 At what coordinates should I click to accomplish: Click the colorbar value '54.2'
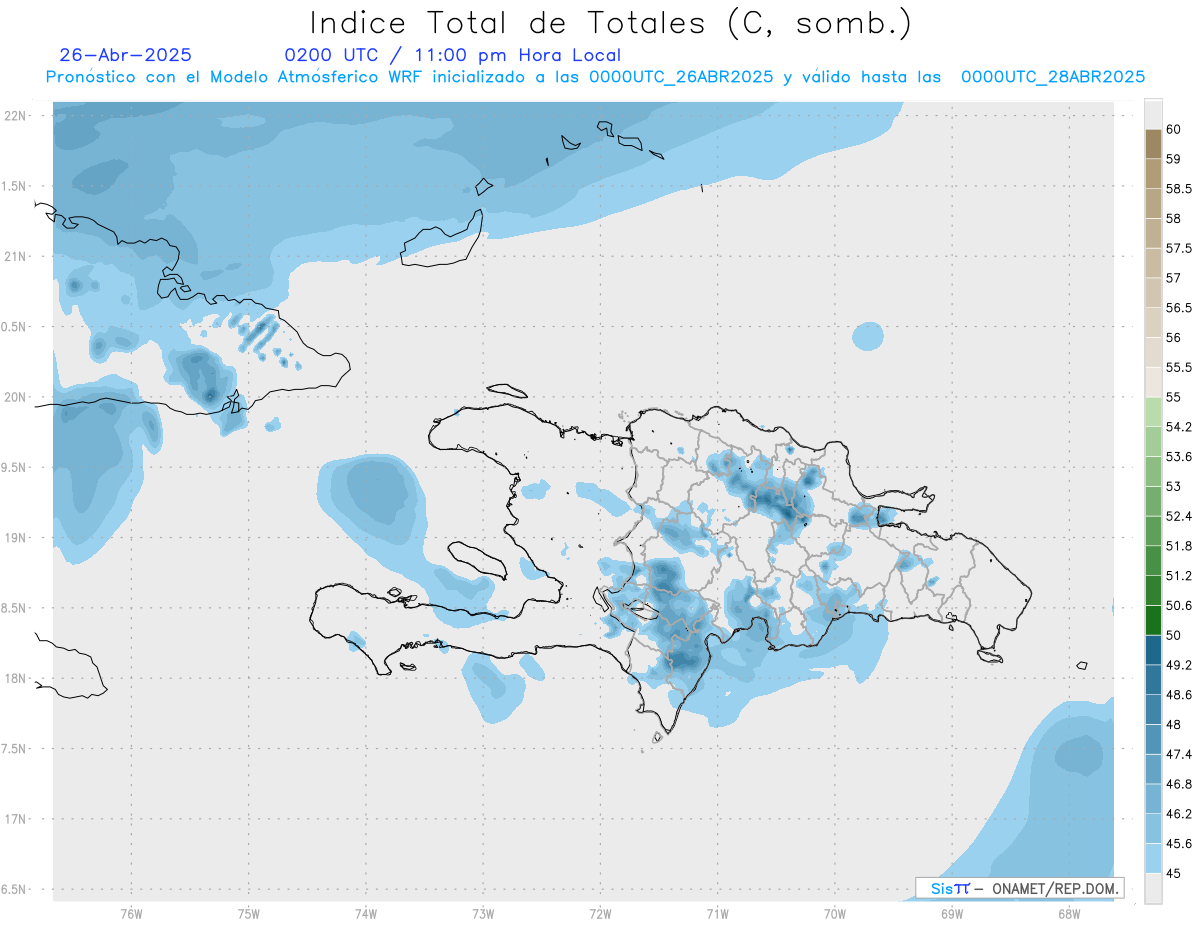coord(1179,427)
